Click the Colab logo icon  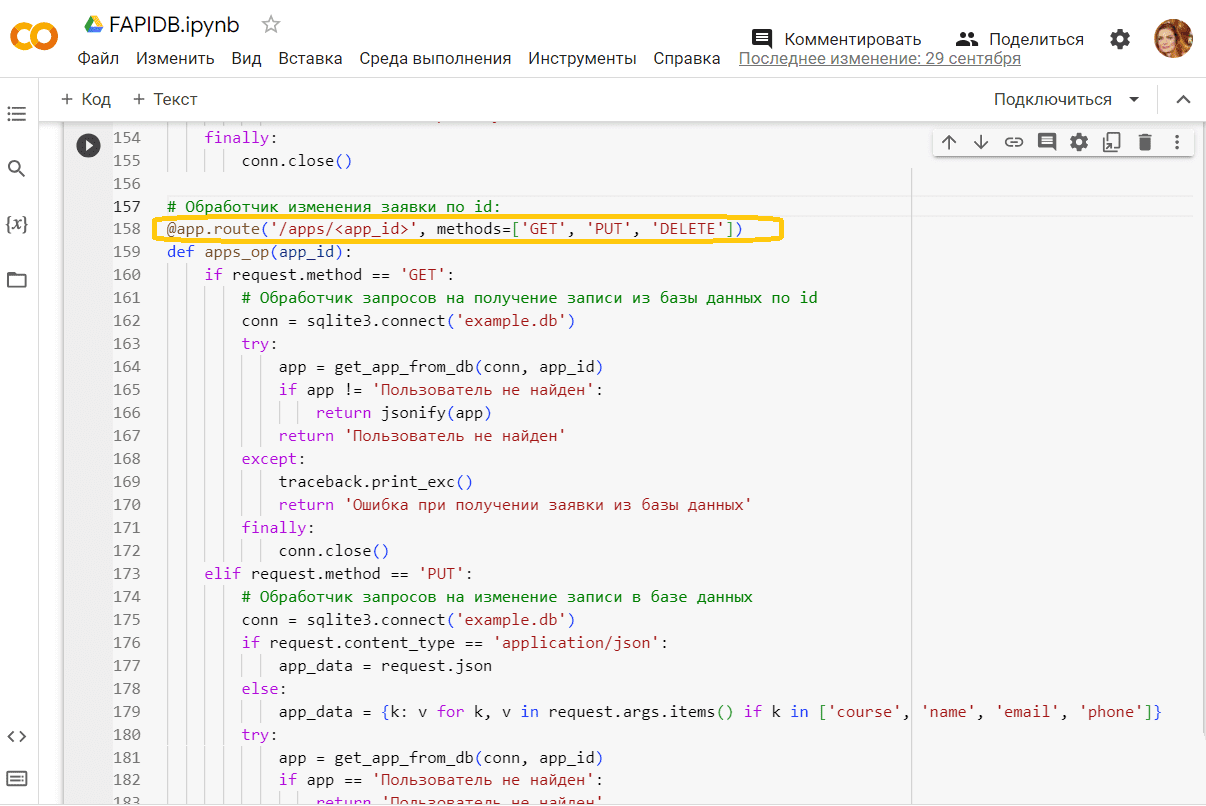(34, 37)
